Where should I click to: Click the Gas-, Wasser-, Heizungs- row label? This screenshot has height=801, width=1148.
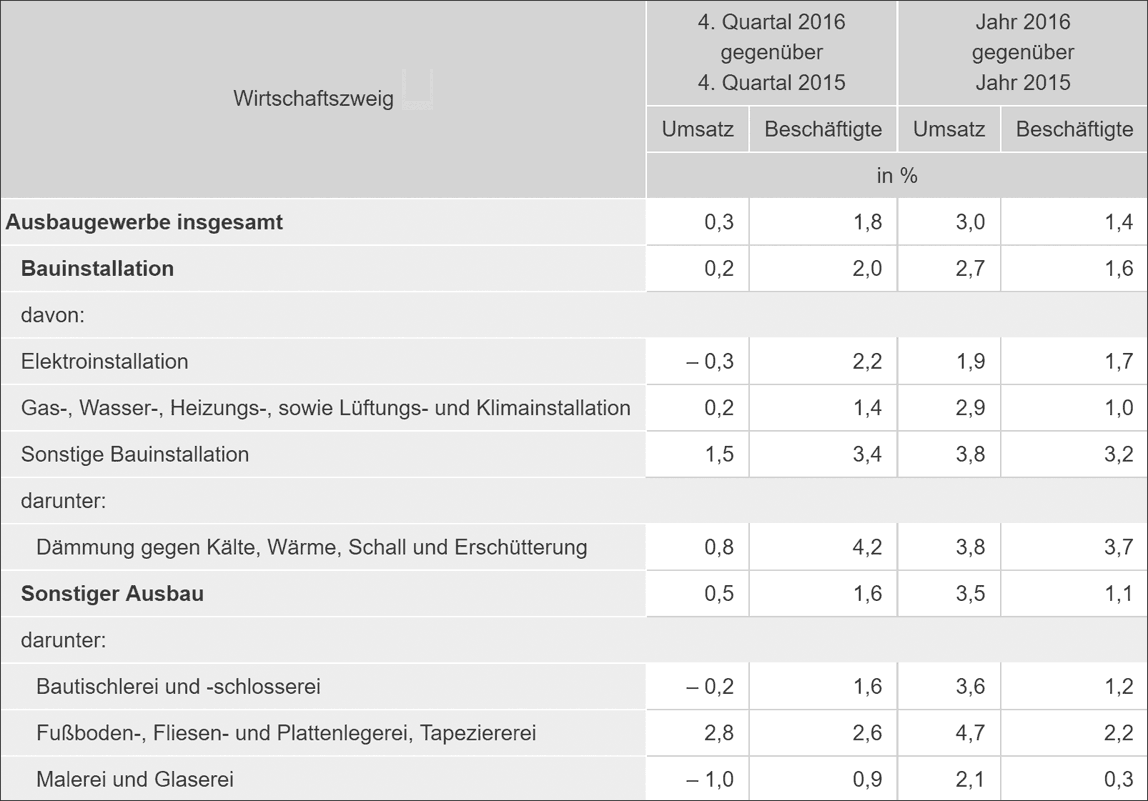point(326,408)
